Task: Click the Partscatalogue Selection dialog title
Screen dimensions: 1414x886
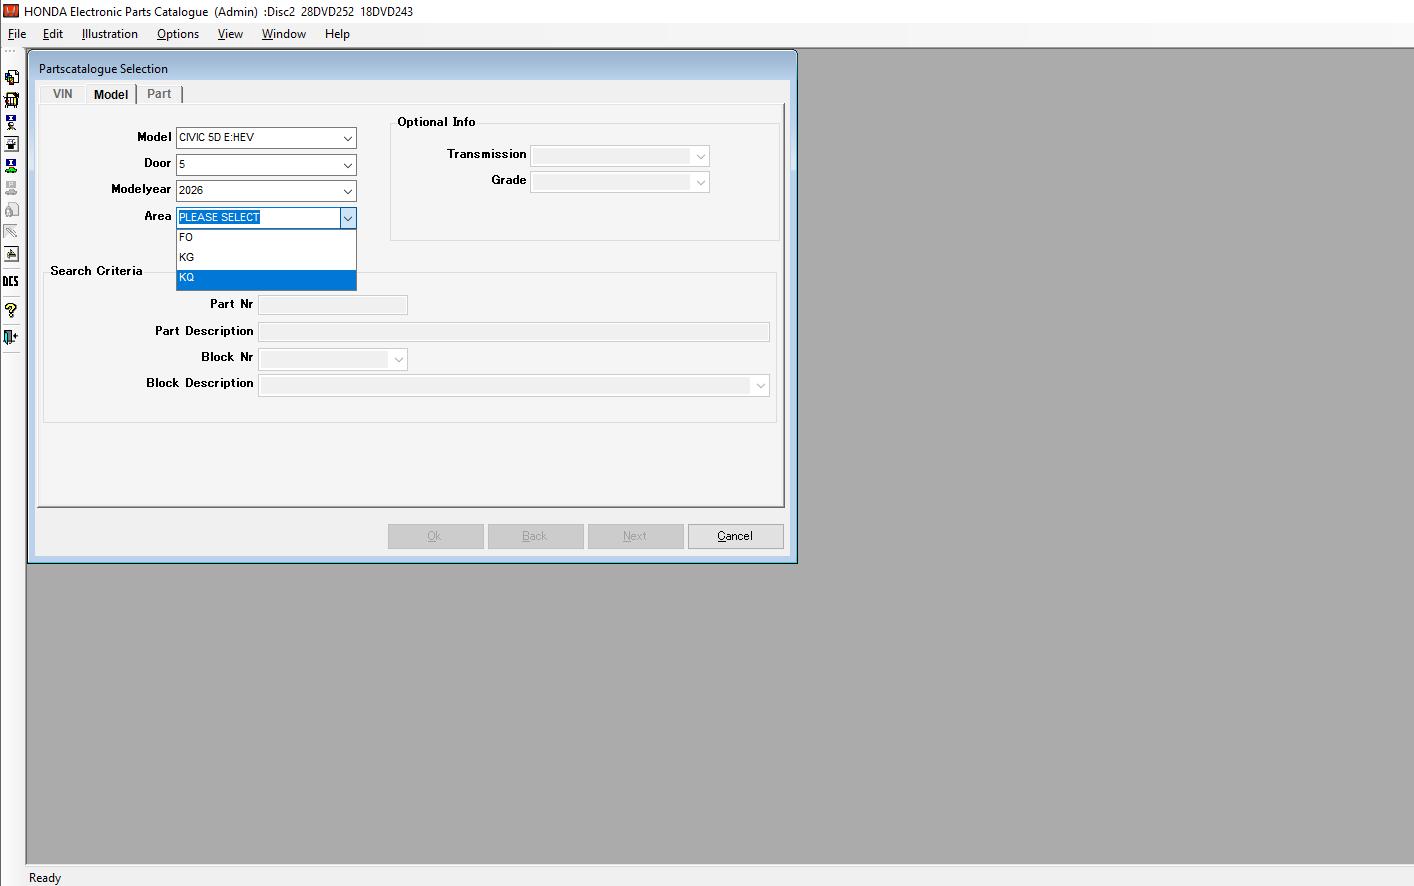Action: [103, 69]
